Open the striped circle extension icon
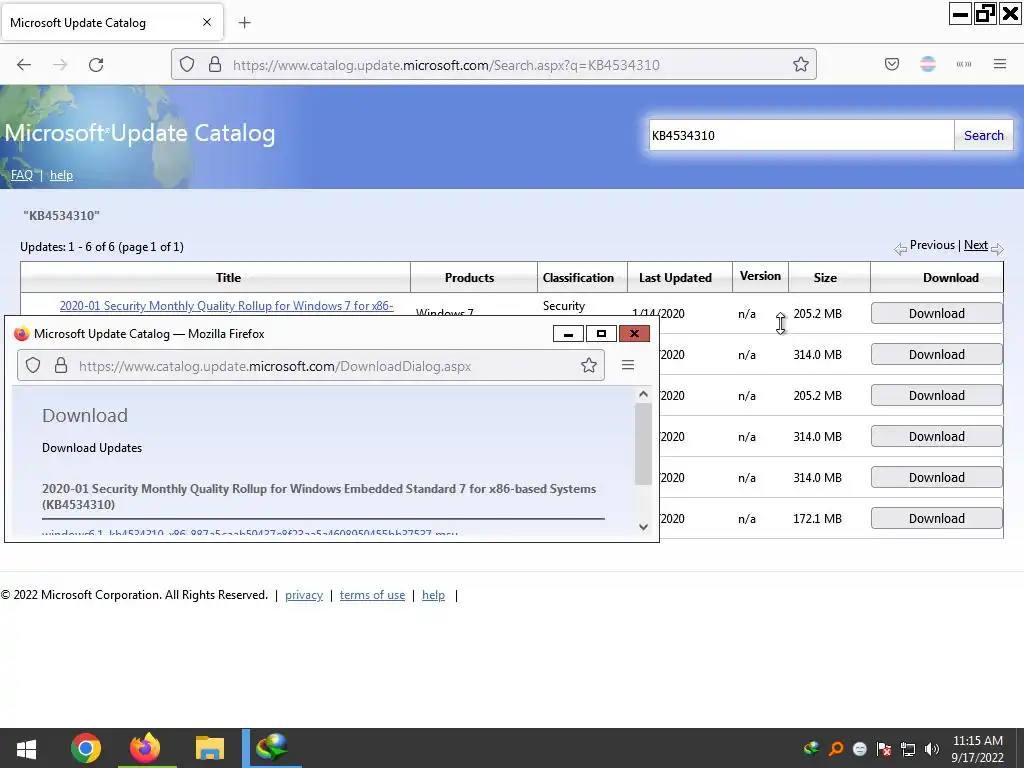 click(x=928, y=64)
